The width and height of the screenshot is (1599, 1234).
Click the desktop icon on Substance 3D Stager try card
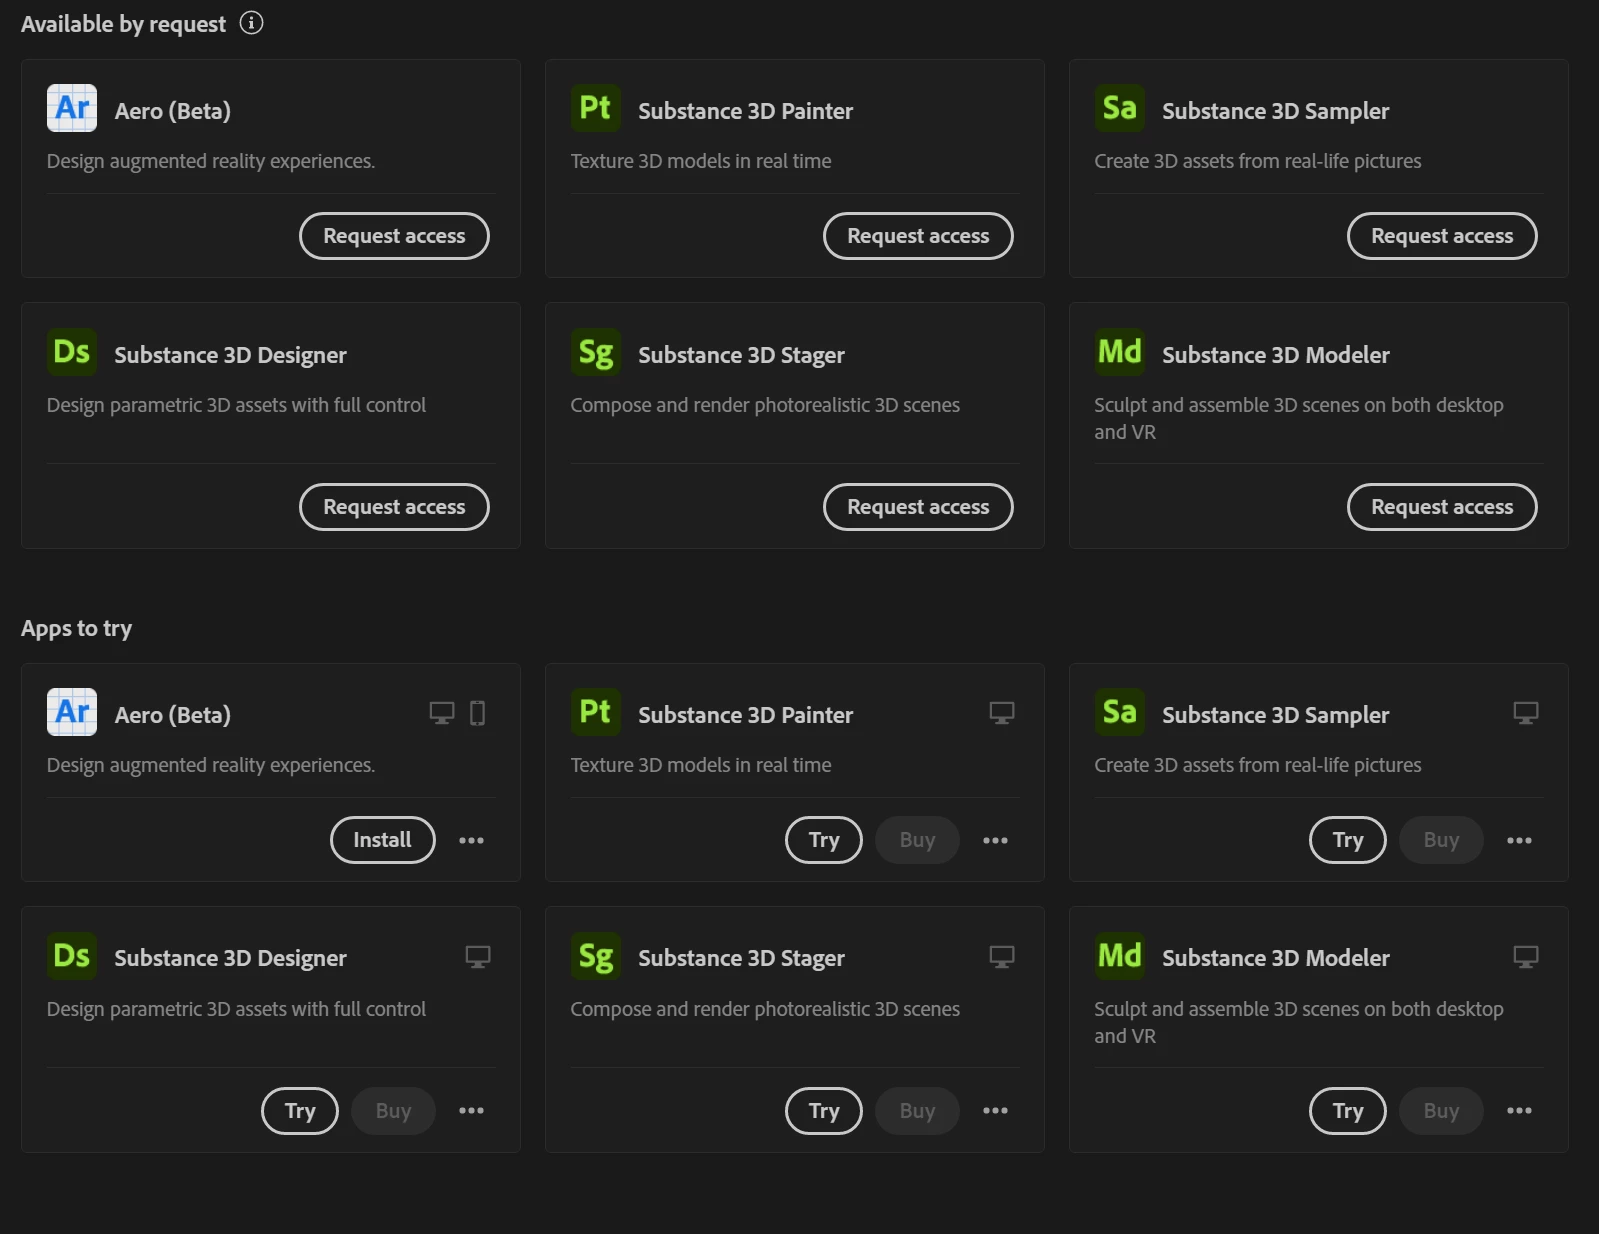(x=1002, y=957)
